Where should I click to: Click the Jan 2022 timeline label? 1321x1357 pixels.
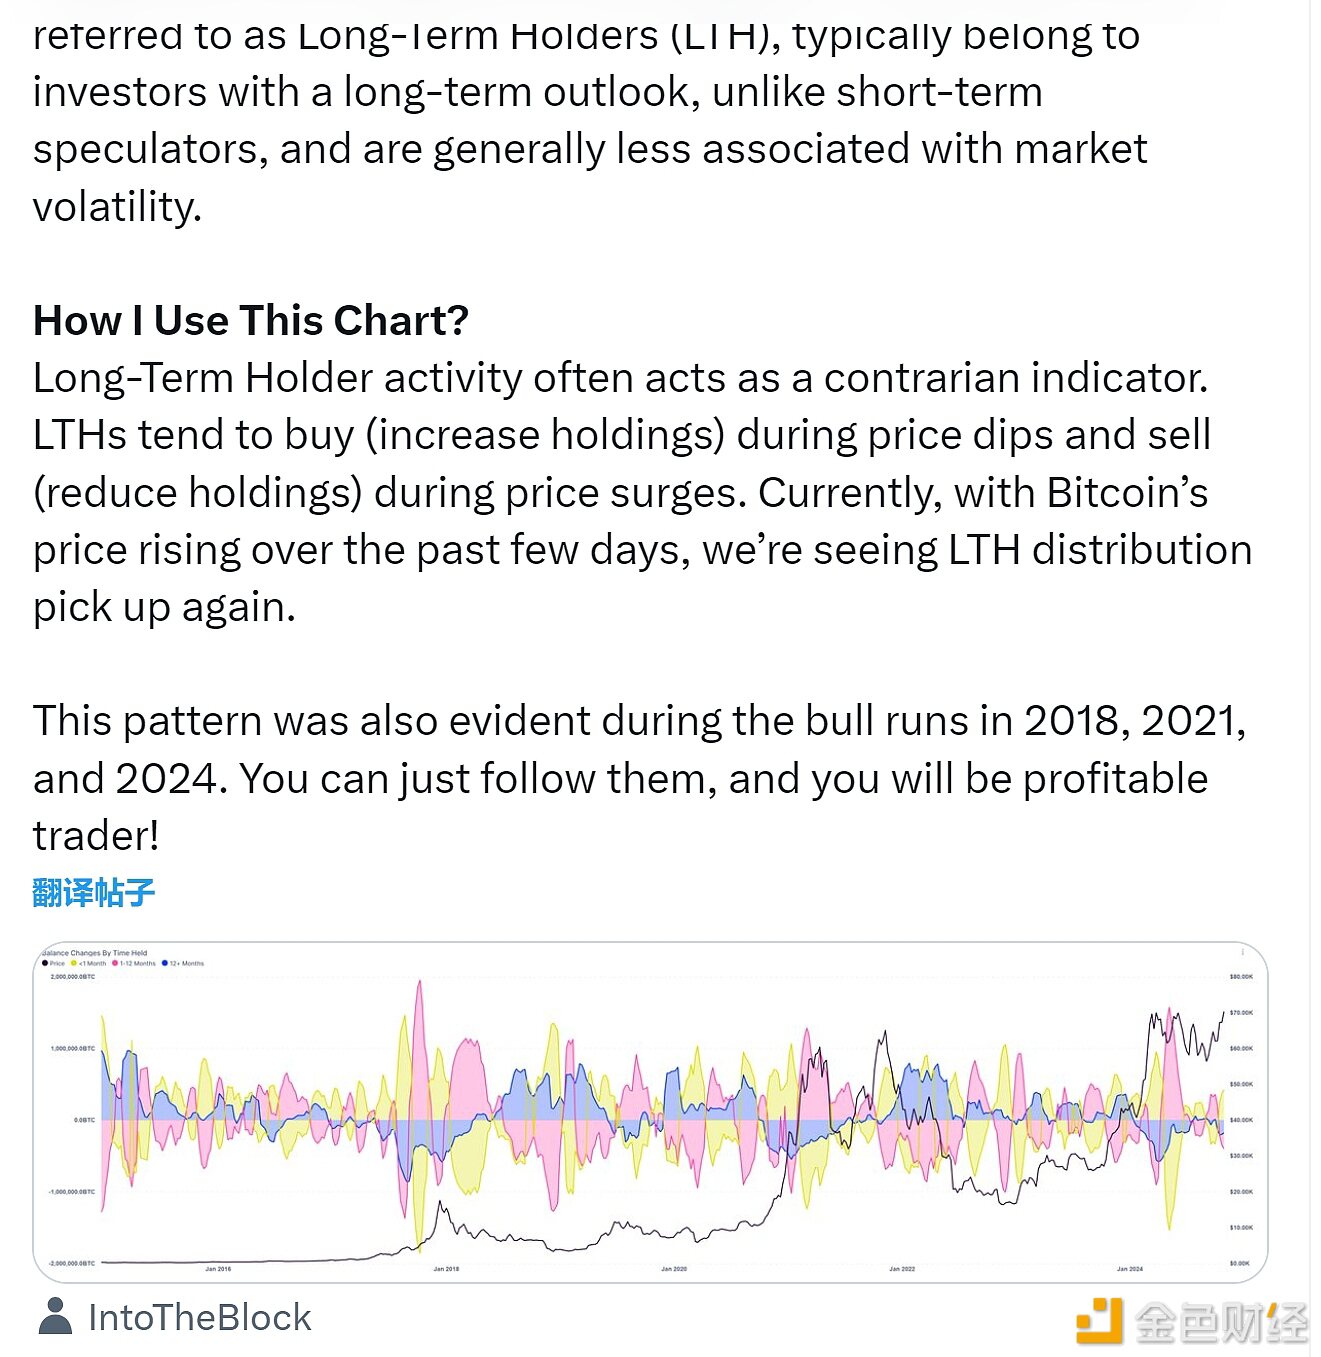tap(902, 1269)
